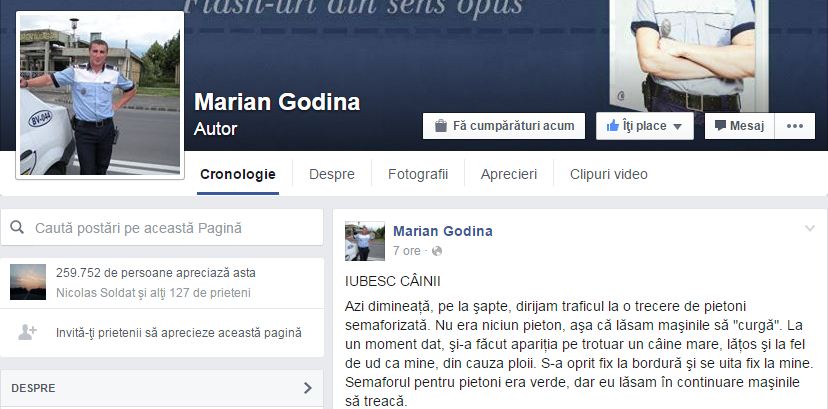Select the Aprecieri tab

click(509, 174)
